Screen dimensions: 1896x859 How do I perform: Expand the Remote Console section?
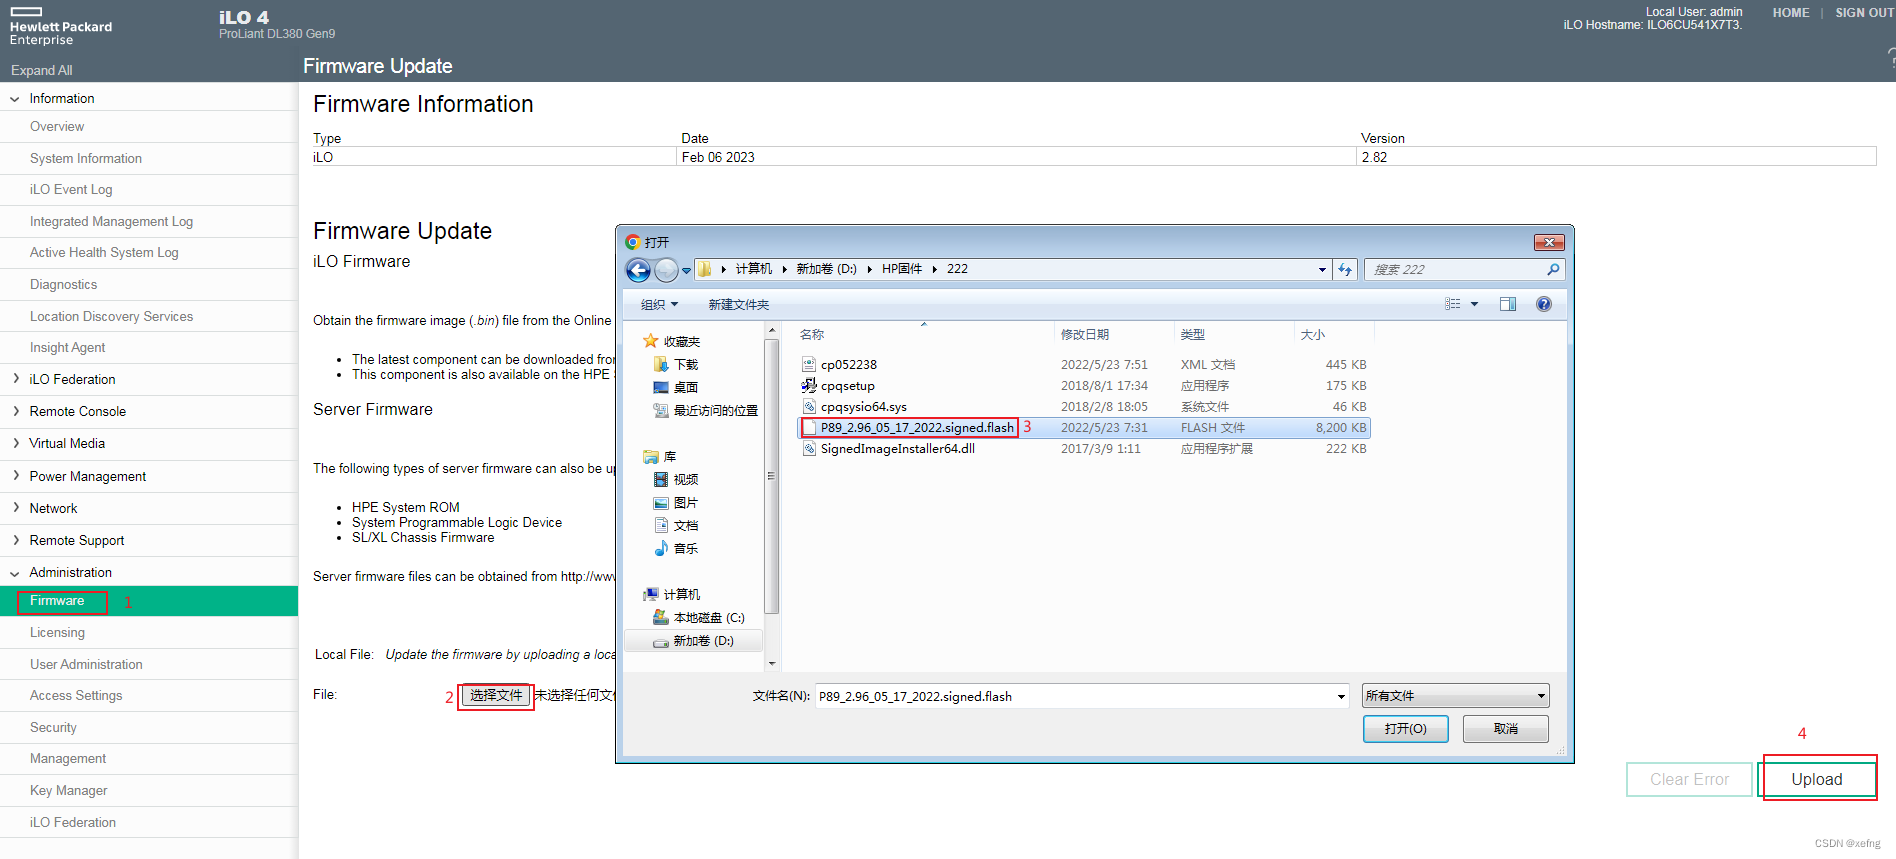click(x=15, y=411)
